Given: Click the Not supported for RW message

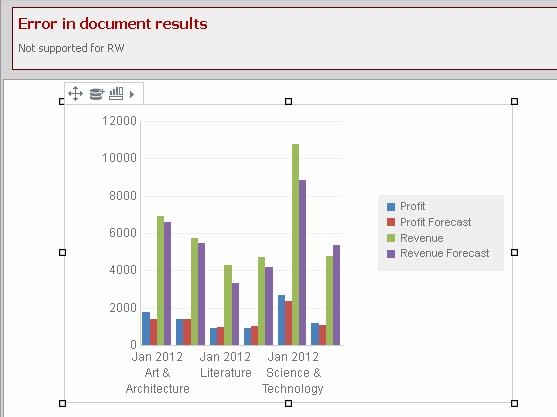Looking at the screenshot, I should pyautogui.click(x=71, y=48).
